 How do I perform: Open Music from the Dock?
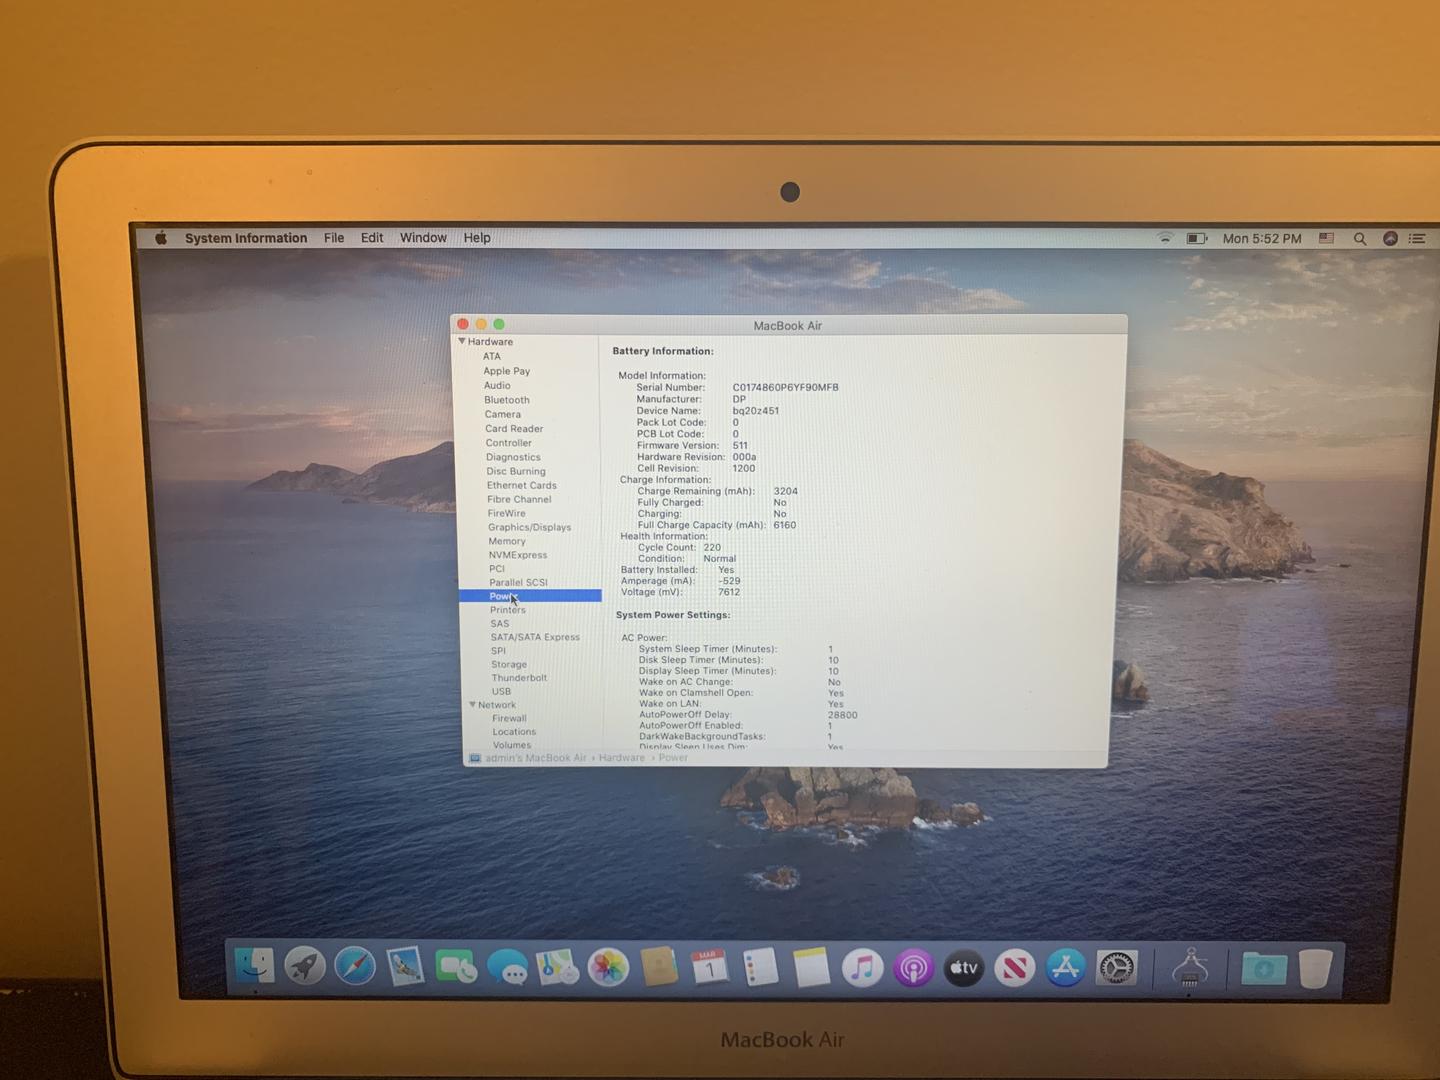click(x=862, y=967)
